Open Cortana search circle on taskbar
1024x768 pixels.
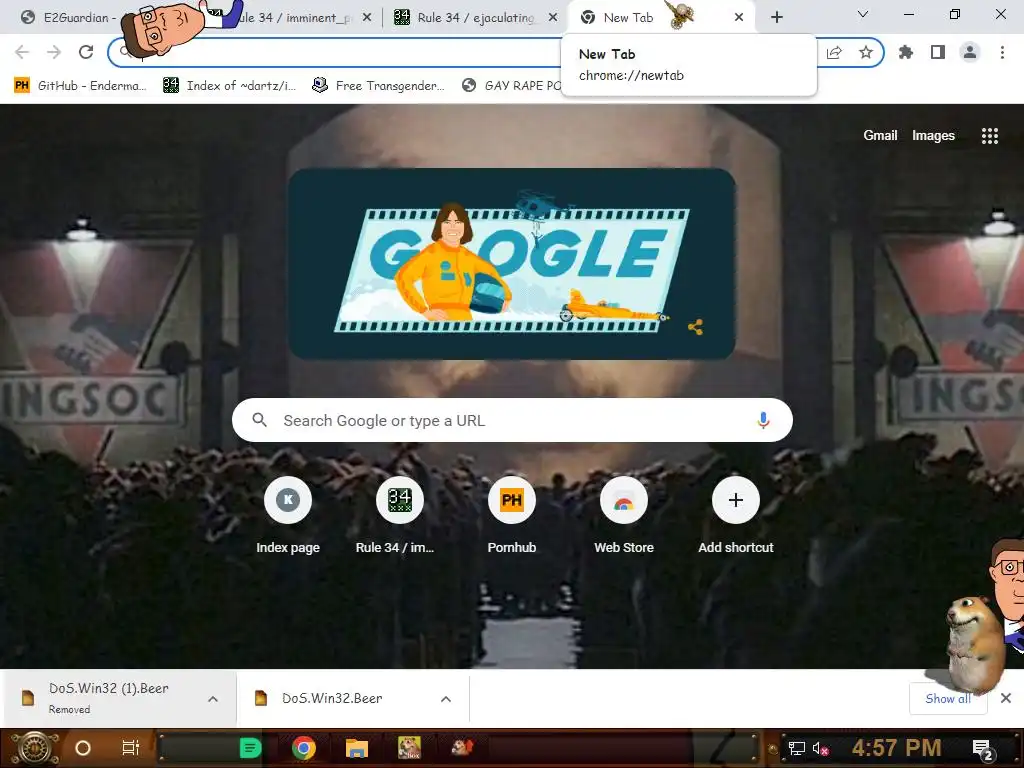(x=83, y=748)
